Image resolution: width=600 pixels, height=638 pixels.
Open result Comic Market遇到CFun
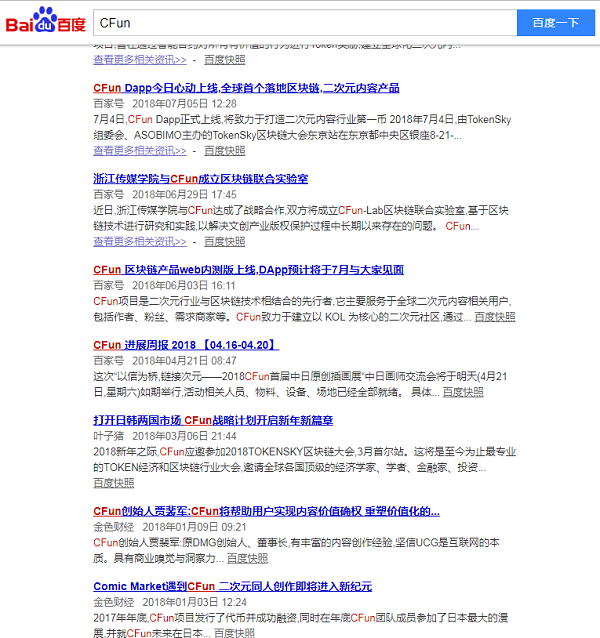tap(233, 586)
